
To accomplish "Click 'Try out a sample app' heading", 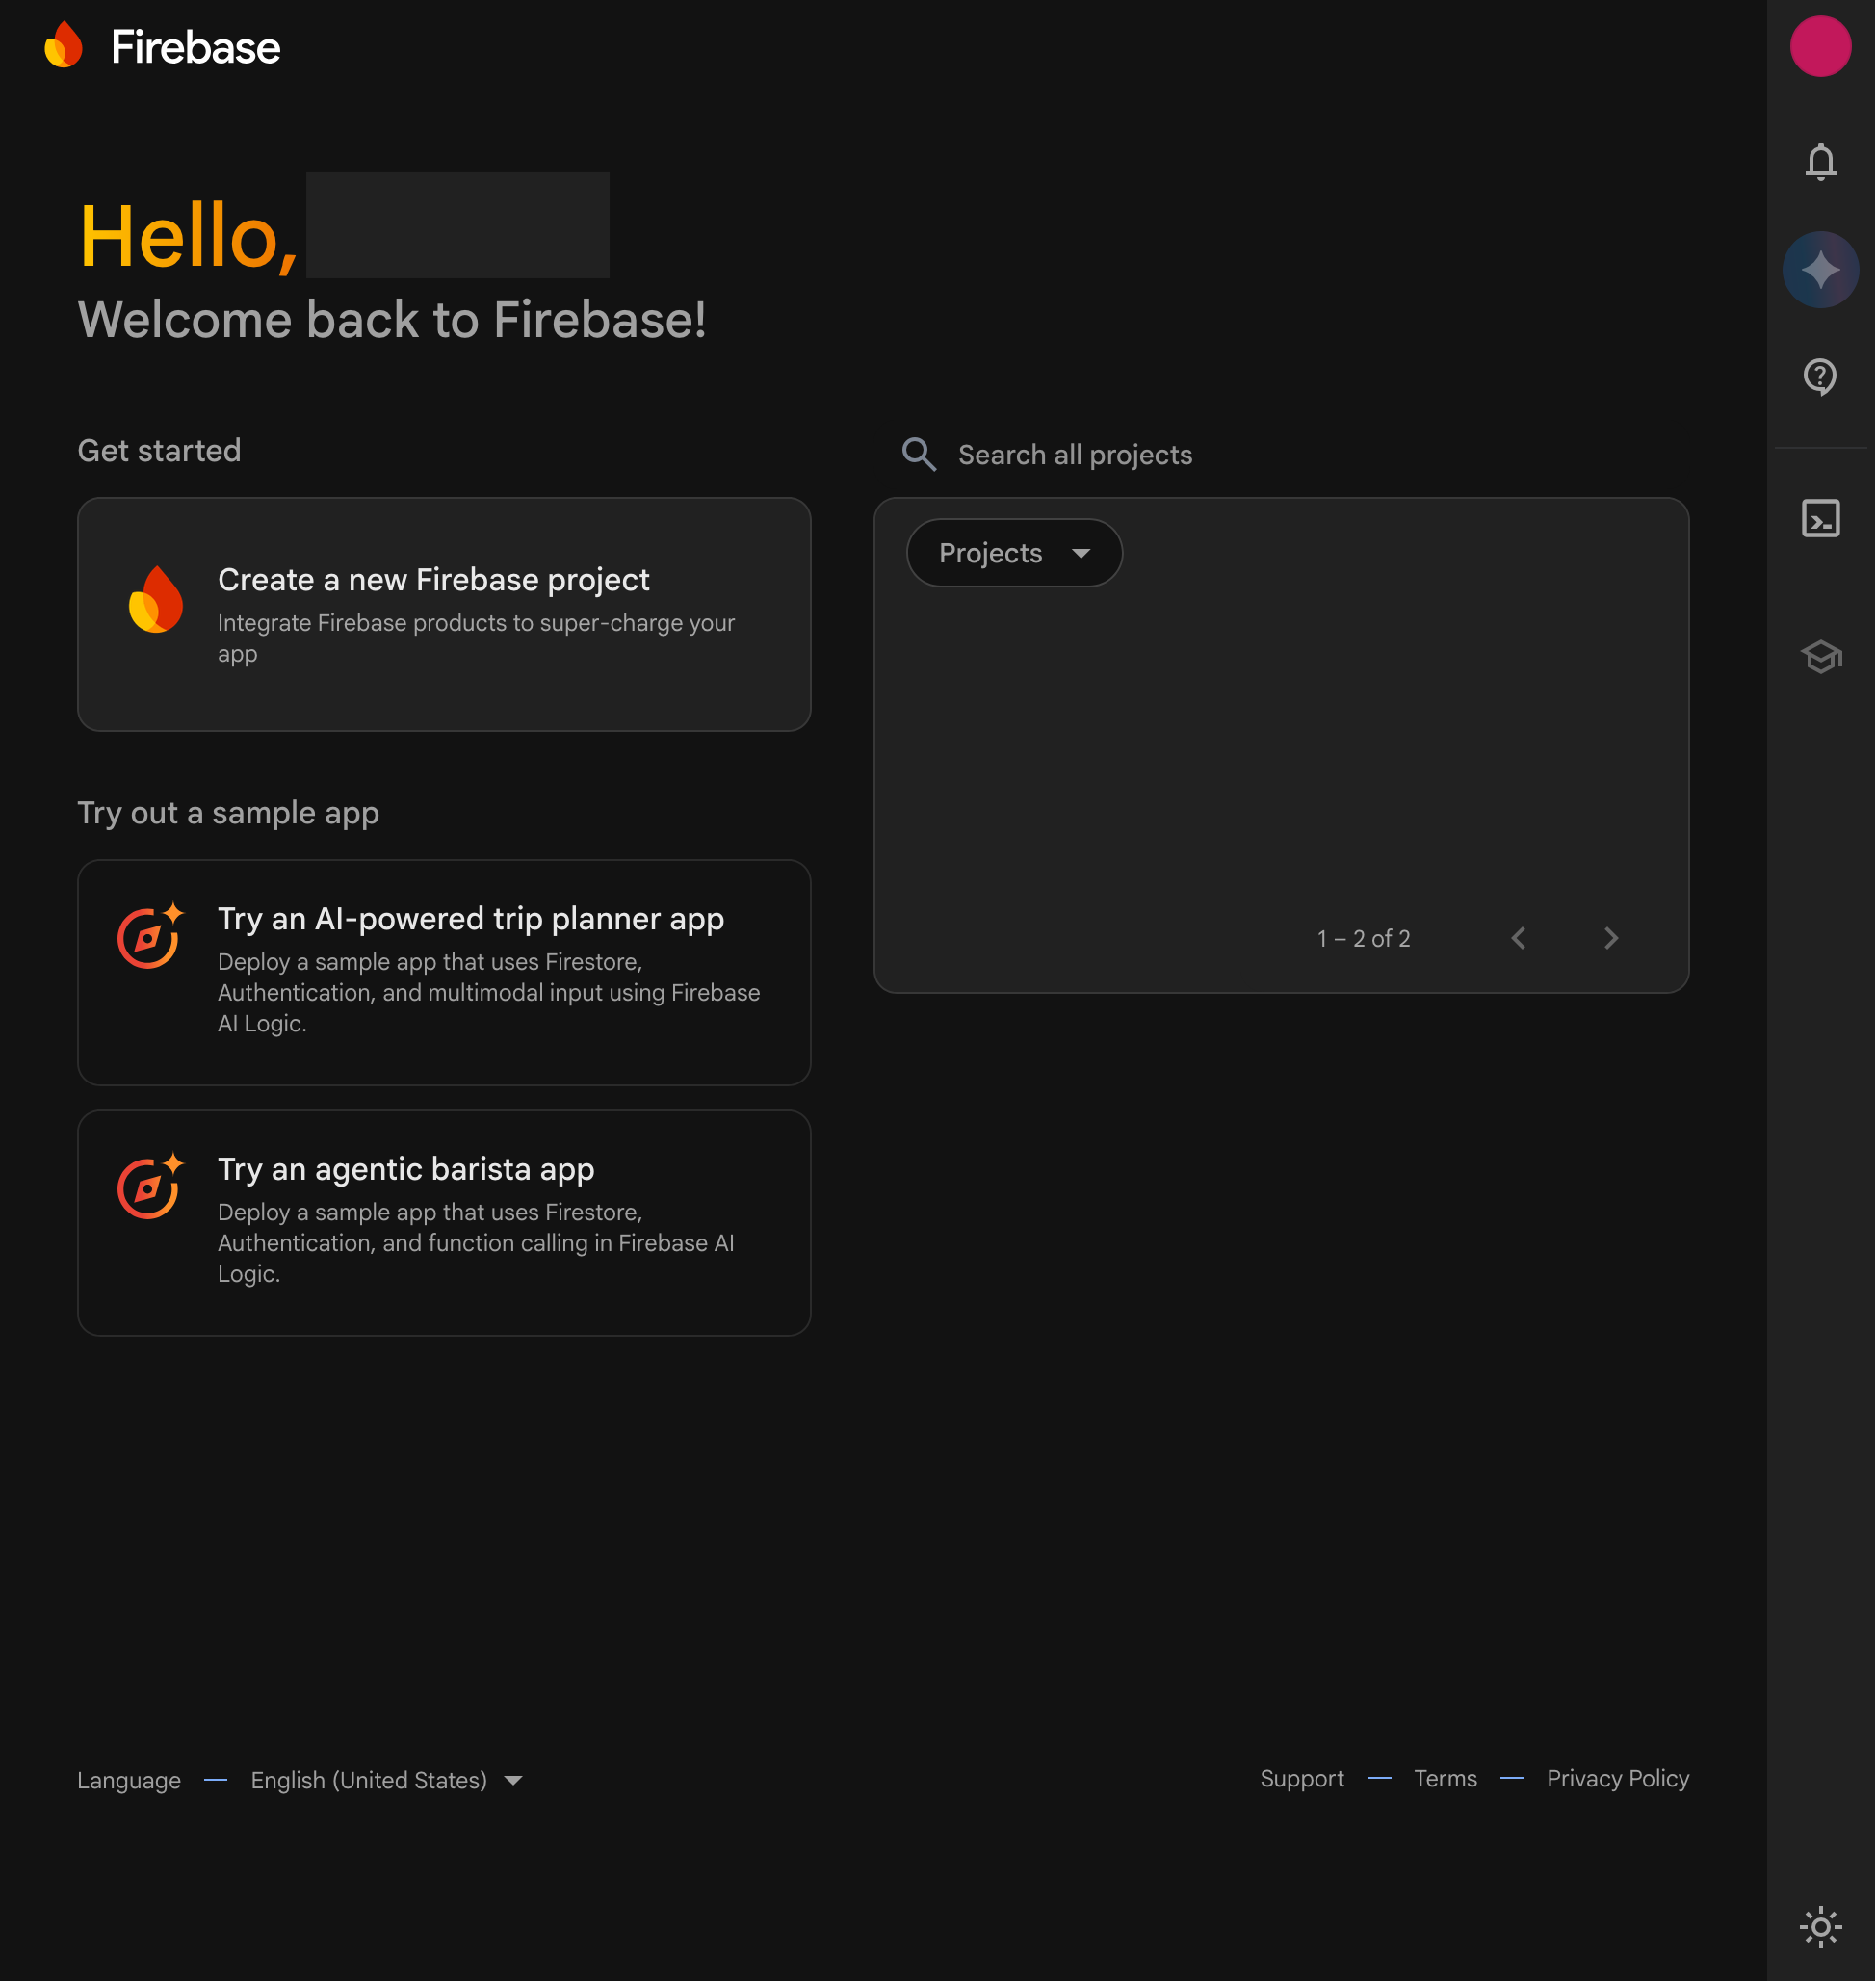I will [x=228, y=813].
